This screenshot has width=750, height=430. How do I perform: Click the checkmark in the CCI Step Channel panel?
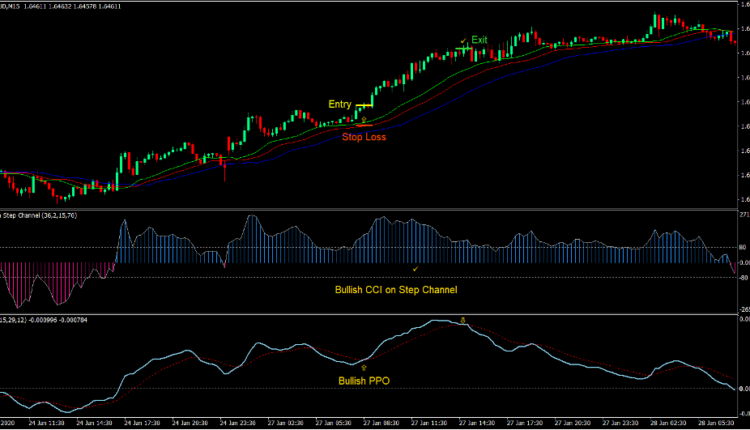(415, 269)
